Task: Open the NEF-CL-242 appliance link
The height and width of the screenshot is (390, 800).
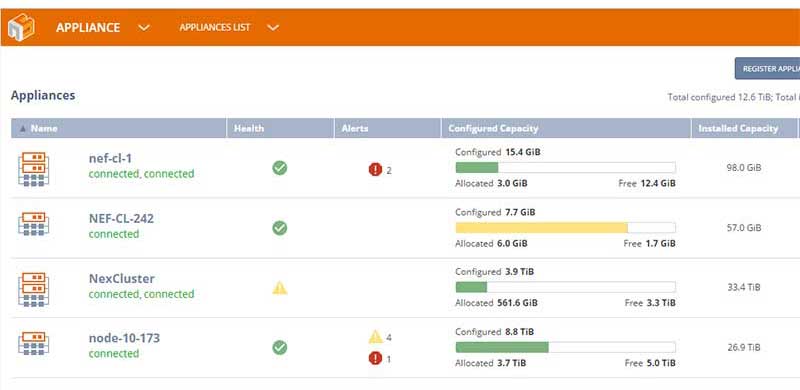Action: click(121, 219)
